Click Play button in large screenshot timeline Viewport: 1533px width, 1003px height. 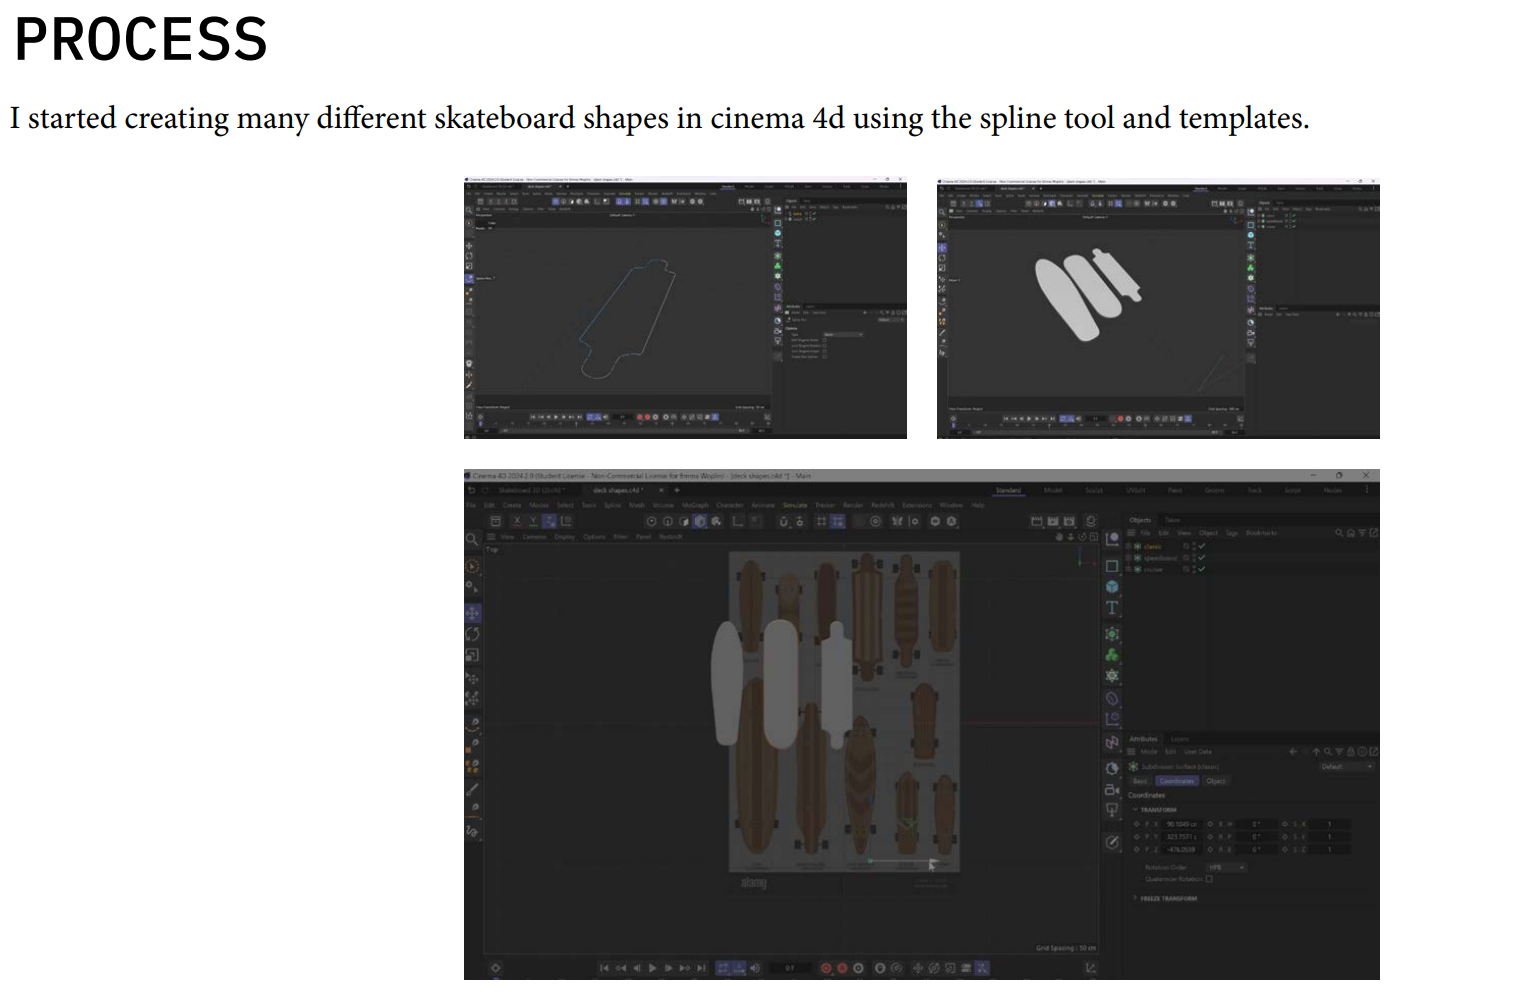click(x=653, y=968)
